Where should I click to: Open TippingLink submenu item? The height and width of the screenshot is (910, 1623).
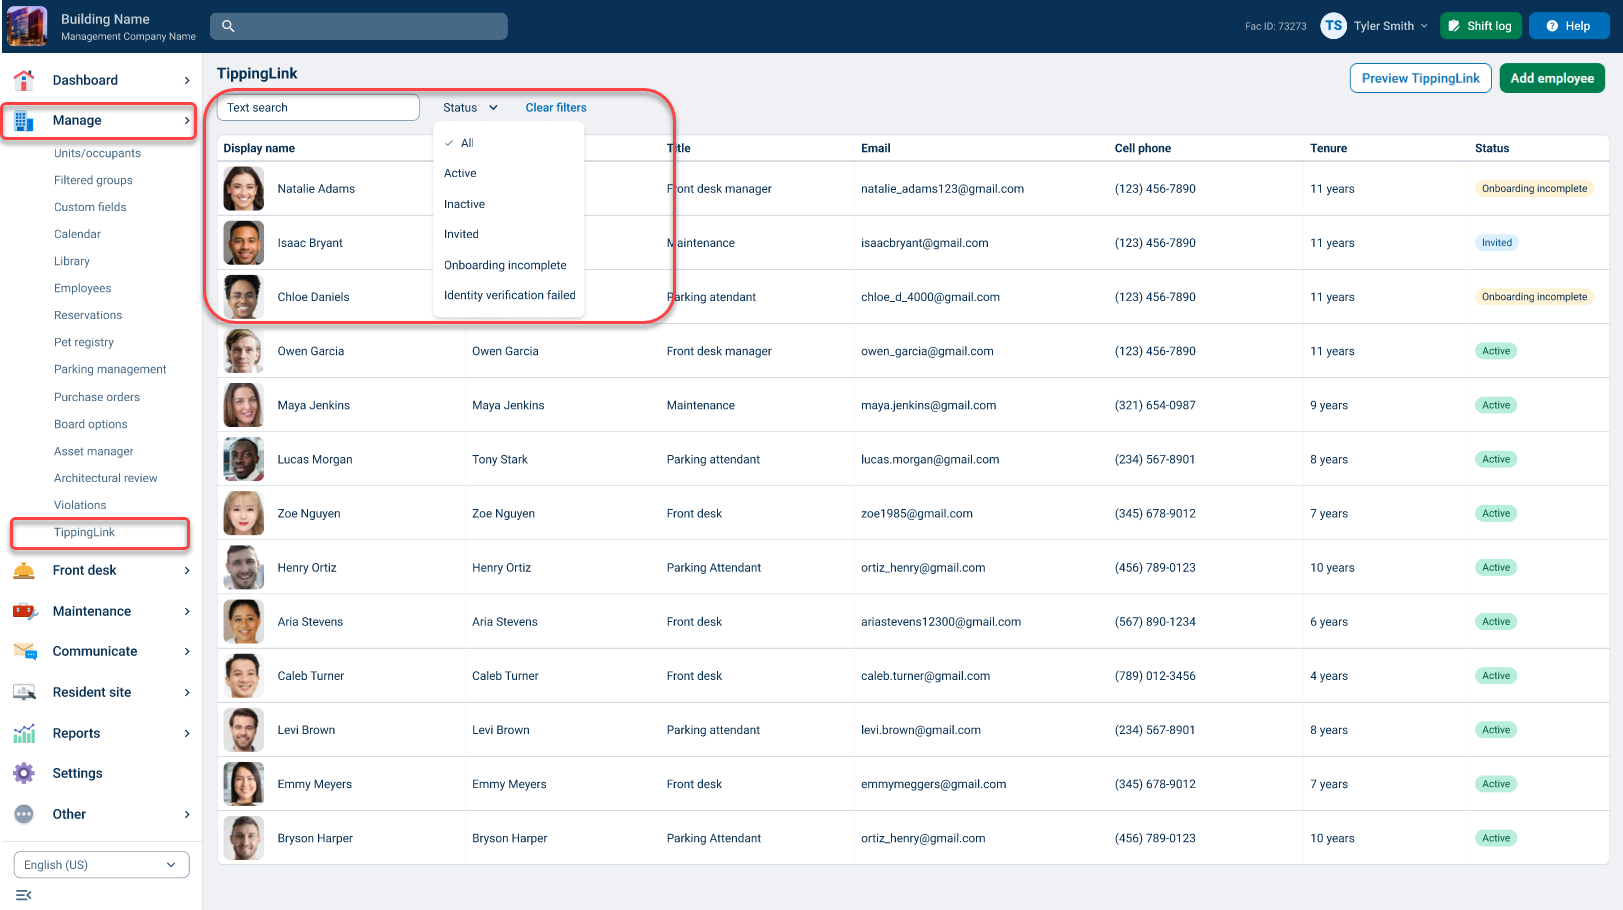(84, 532)
